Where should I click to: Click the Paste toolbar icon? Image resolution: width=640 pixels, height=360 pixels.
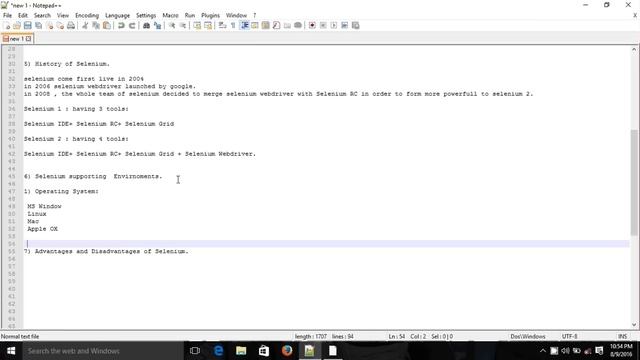[x=107, y=26]
